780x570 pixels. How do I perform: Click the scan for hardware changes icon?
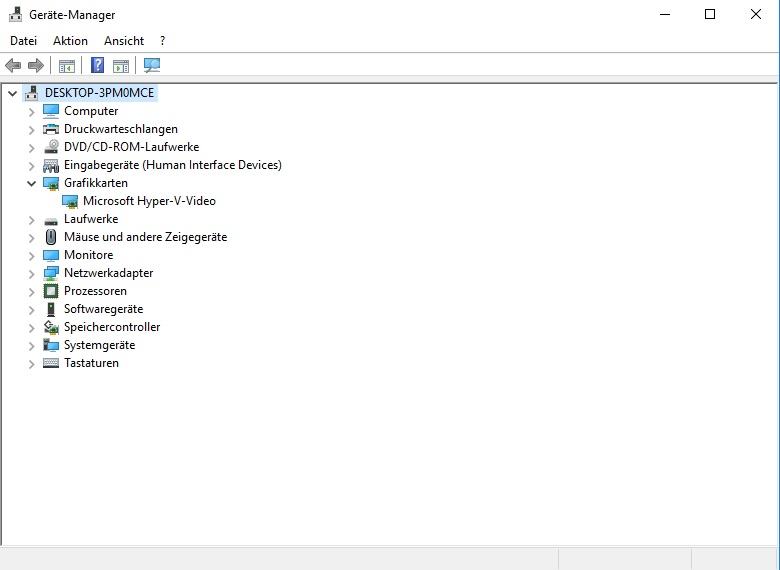152,65
